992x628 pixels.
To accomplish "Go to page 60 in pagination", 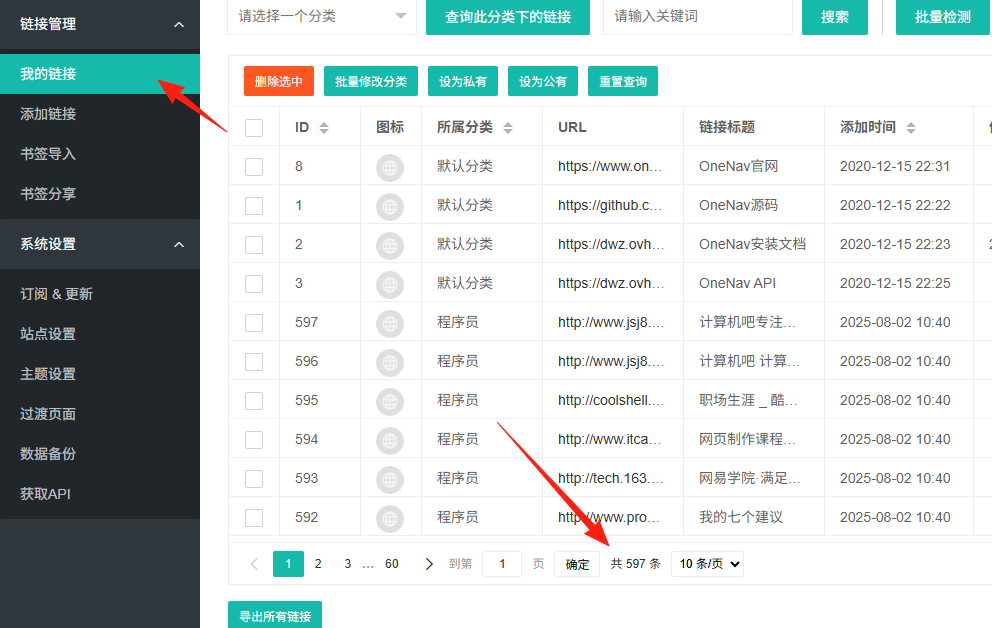I will click(392, 564).
